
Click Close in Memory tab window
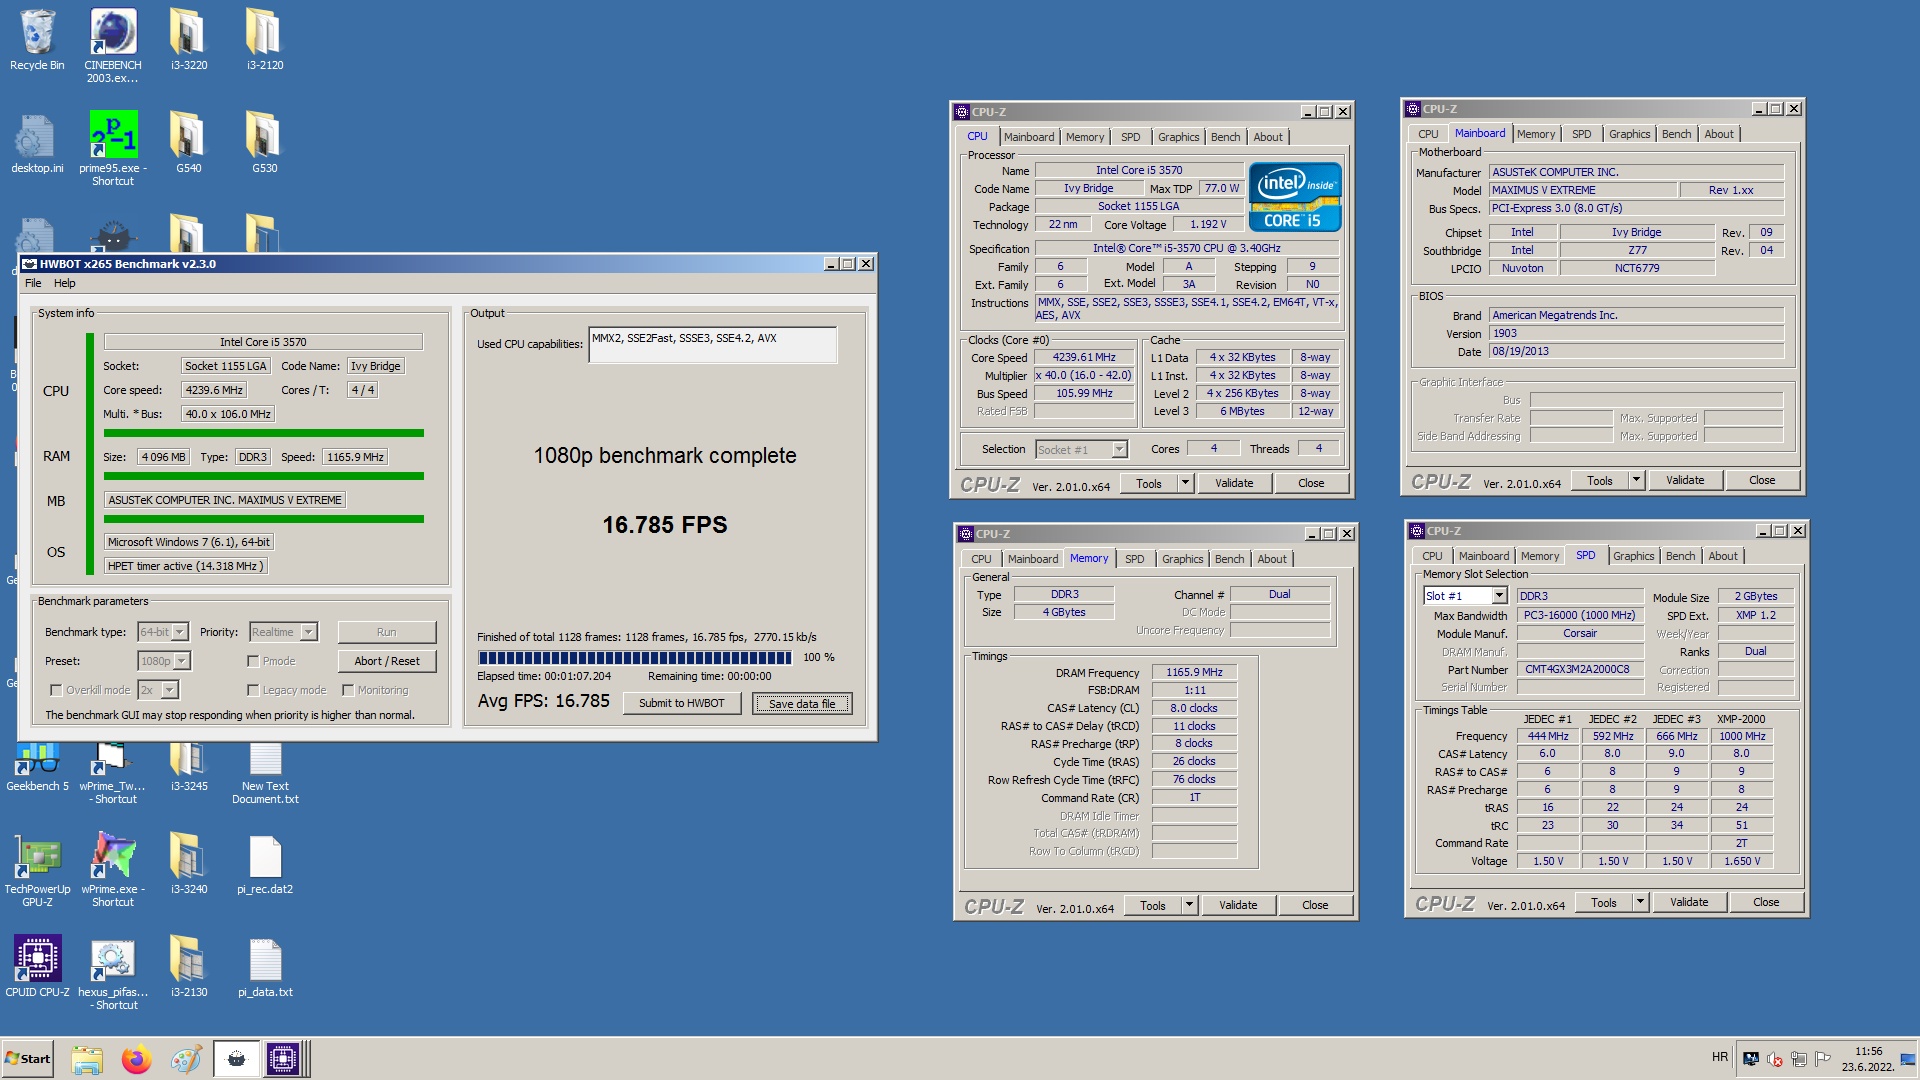click(1315, 905)
